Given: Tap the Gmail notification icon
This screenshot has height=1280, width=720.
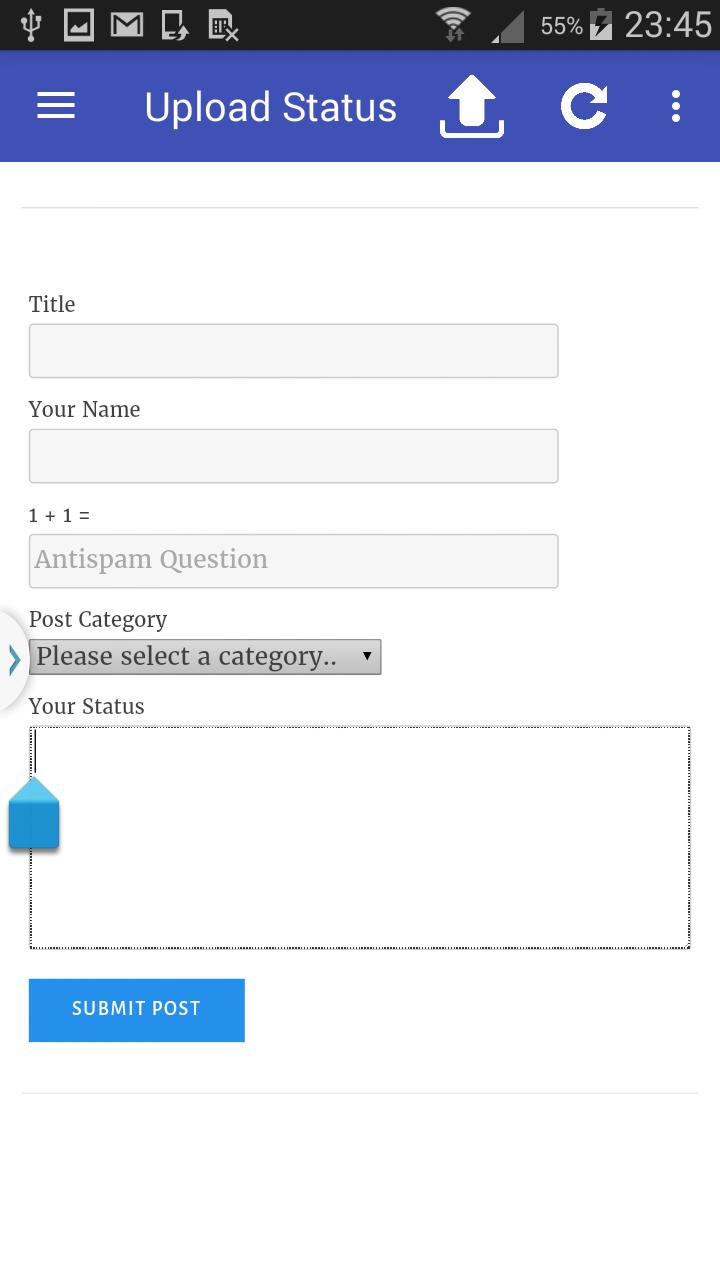Looking at the screenshot, I should pos(126,25).
